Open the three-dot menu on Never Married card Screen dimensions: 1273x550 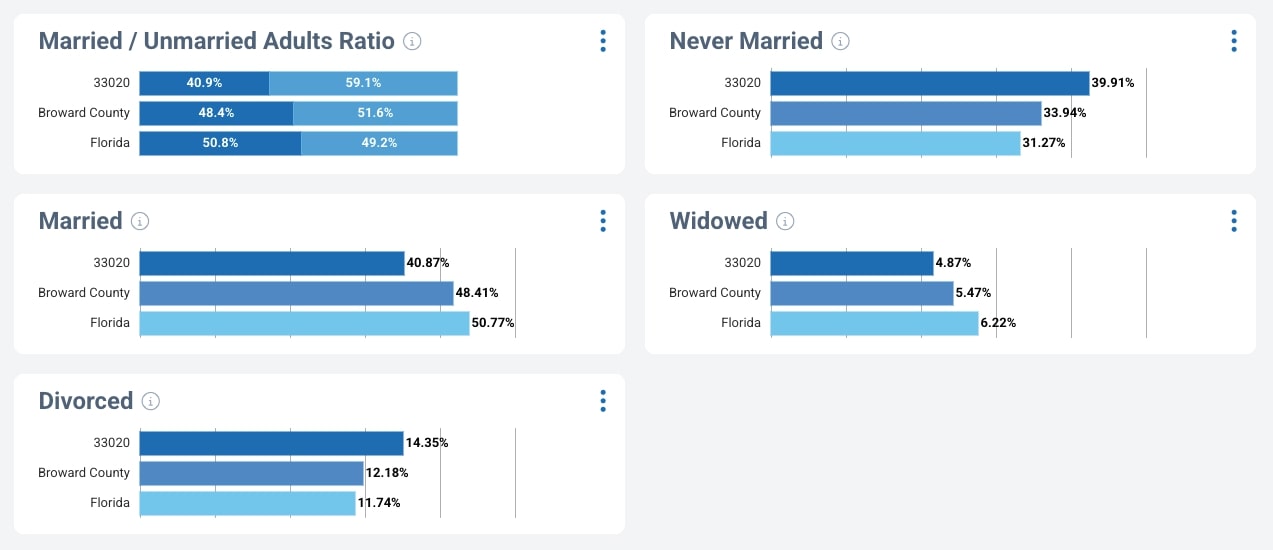tap(1234, 41)
